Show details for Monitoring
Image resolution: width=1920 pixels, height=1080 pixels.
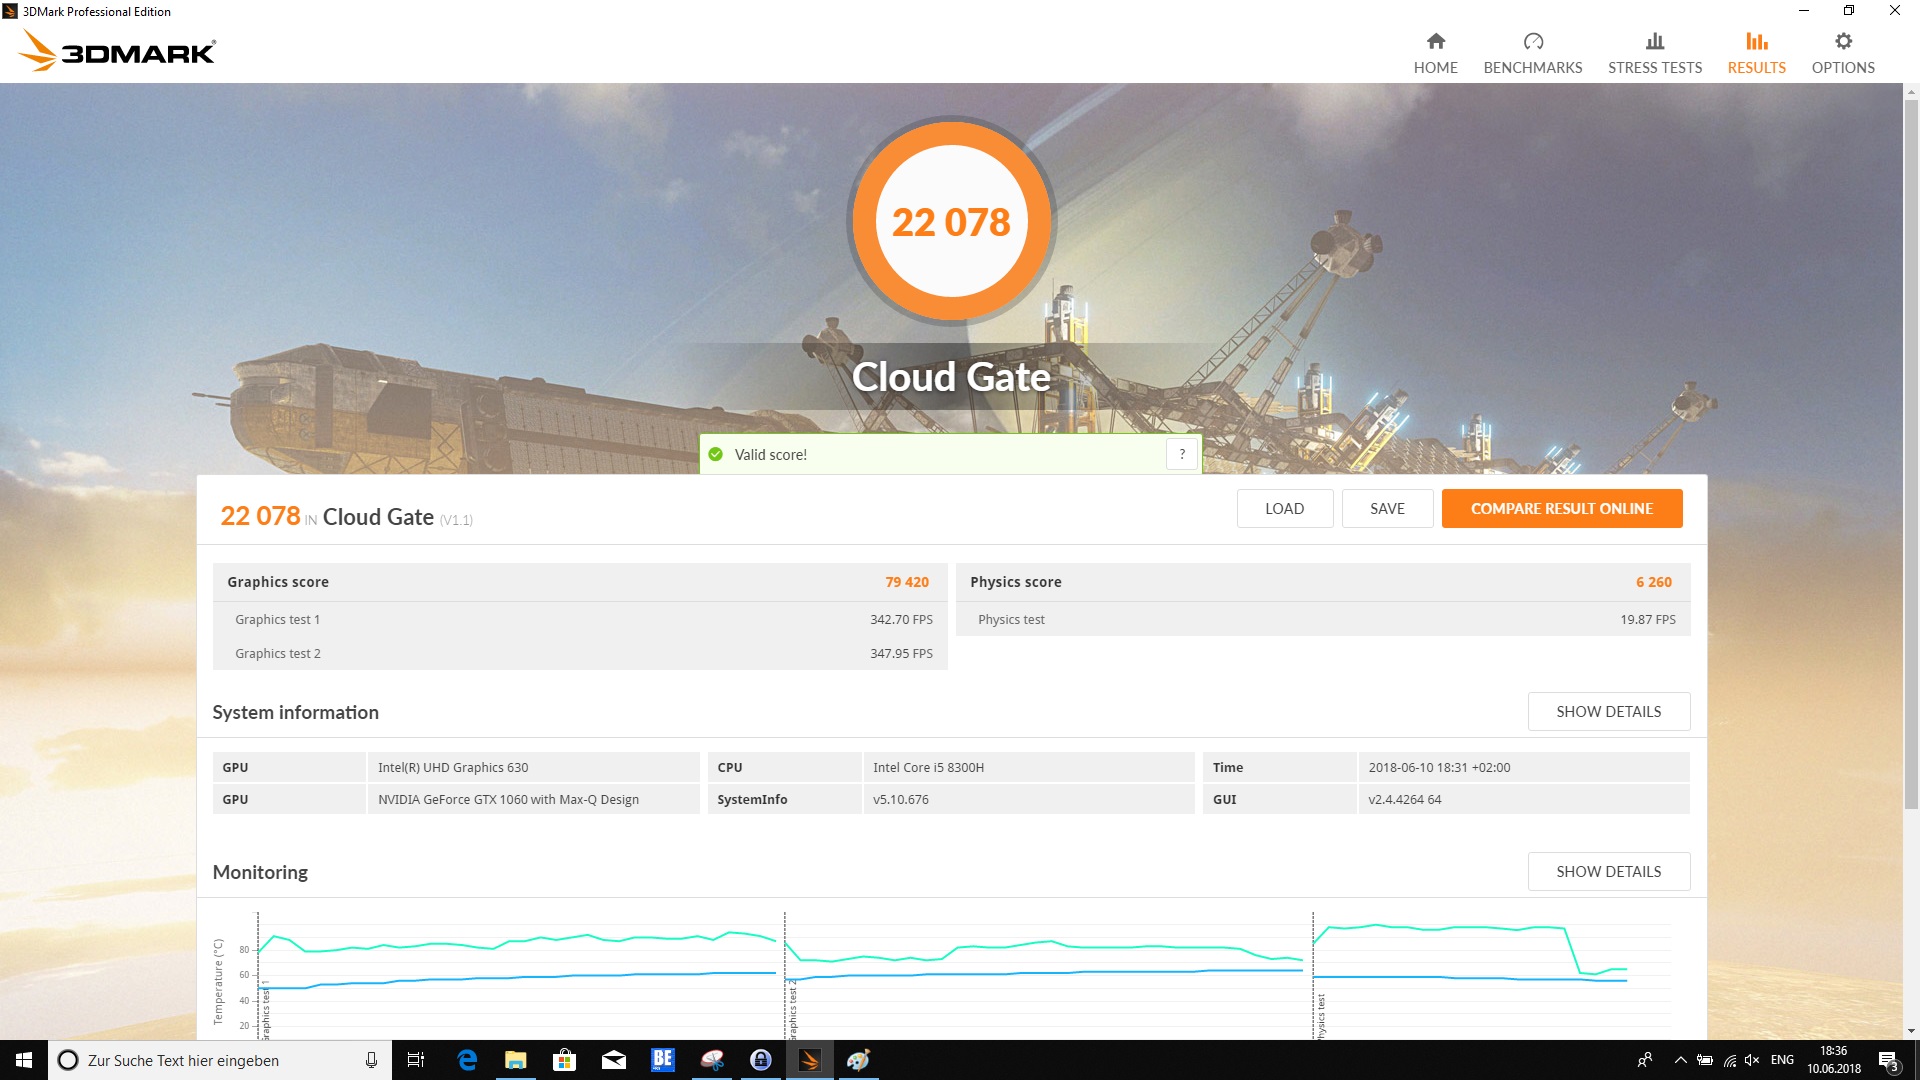pos(1608,871)
